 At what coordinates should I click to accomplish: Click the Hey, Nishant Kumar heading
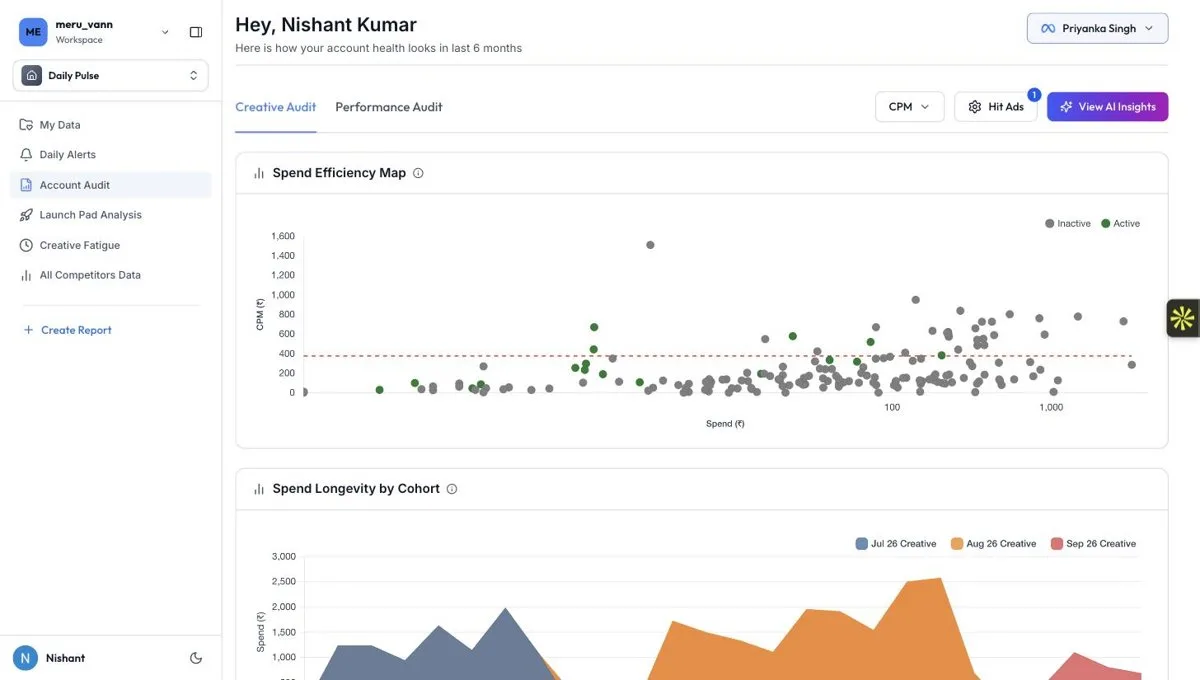tap(326, 24)
